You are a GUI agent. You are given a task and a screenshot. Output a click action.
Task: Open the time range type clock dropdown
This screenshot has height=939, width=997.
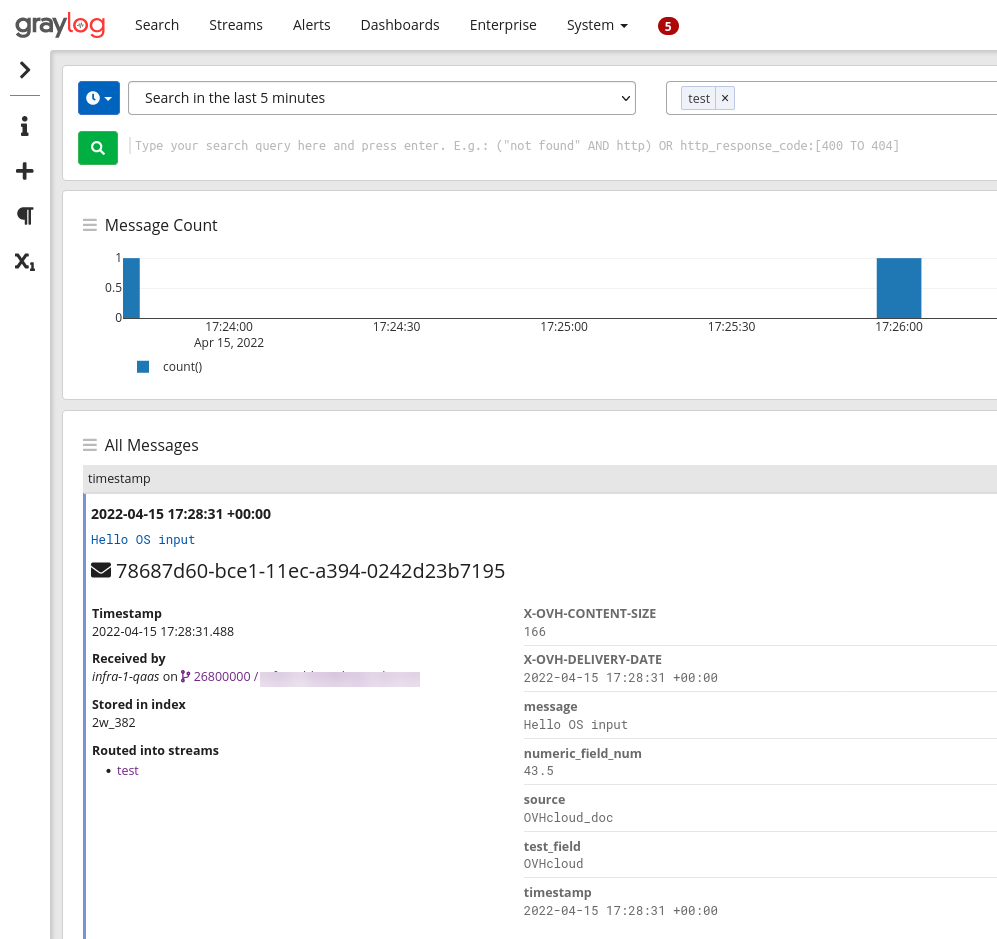(x=99, y=98)
